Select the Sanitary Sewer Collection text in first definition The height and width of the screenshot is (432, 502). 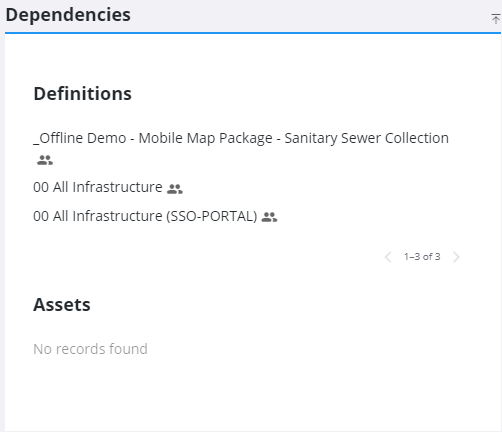pyautogui.click(x=367, y=138)
